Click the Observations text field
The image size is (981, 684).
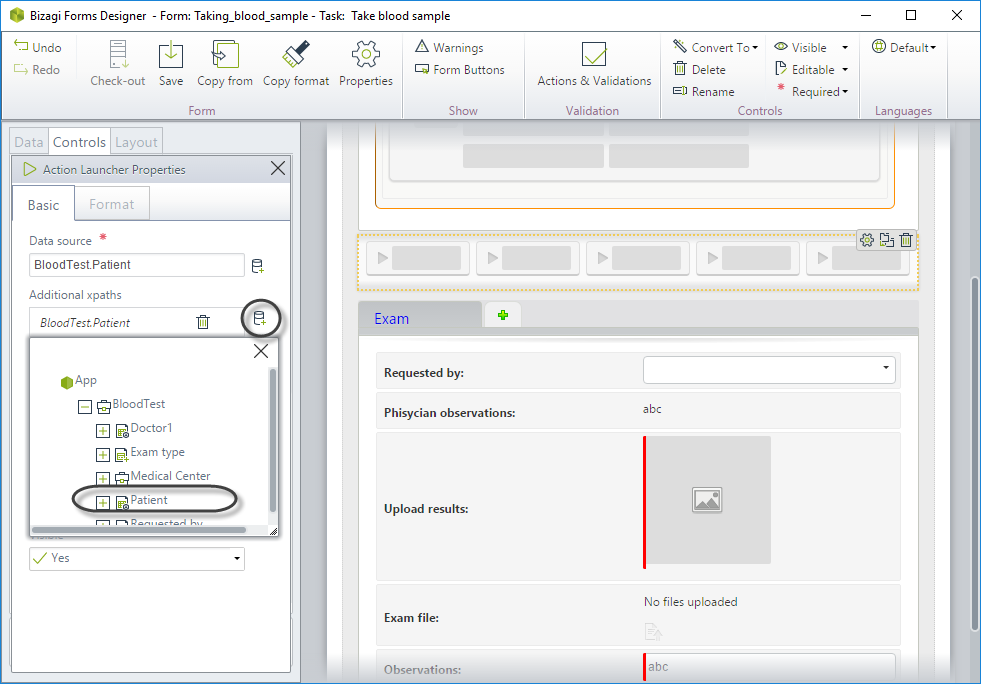769,666
